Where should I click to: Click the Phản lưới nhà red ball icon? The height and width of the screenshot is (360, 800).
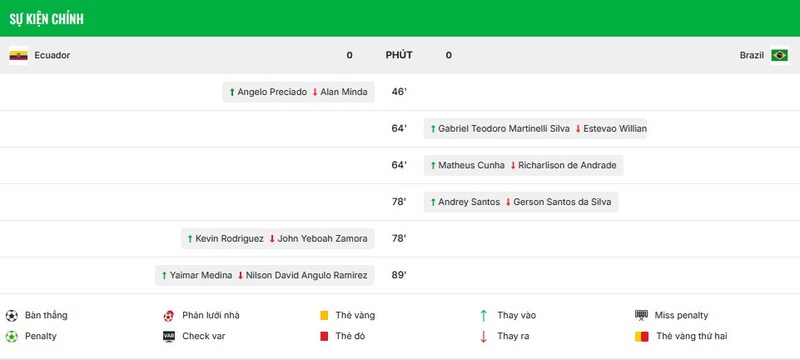168,316
